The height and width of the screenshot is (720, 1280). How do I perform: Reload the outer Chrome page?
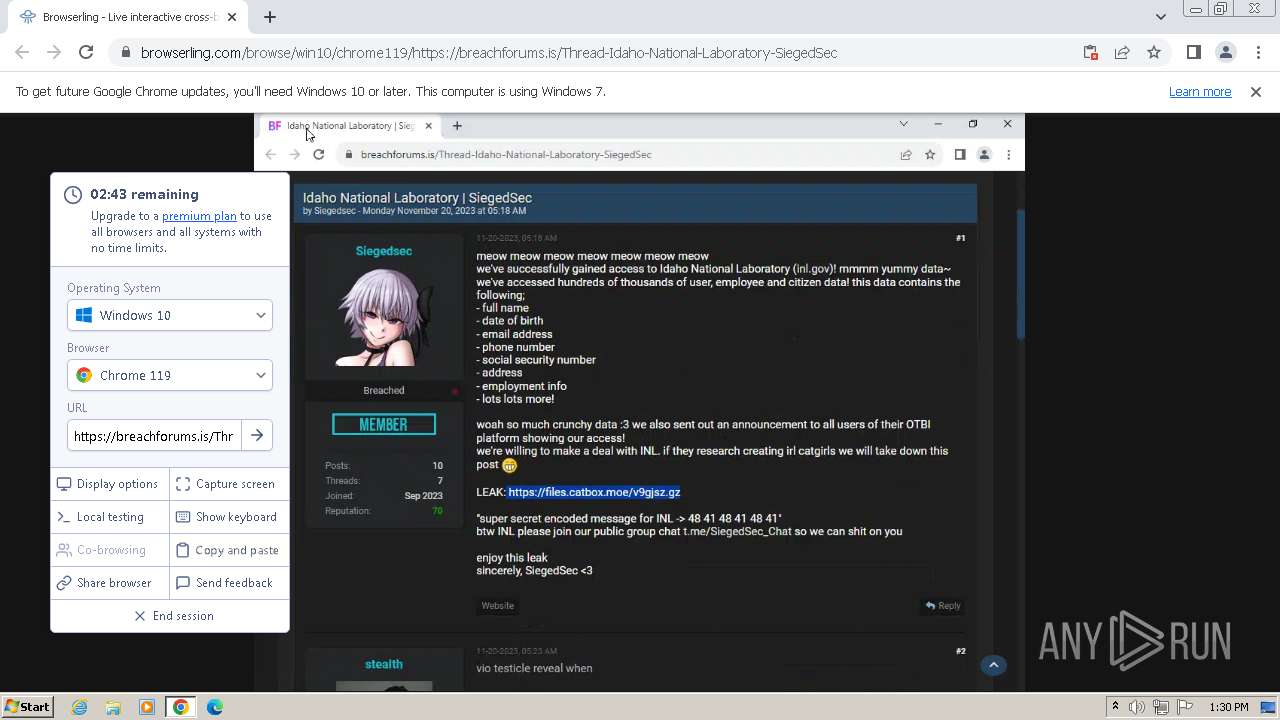click(x=86, y=53)
